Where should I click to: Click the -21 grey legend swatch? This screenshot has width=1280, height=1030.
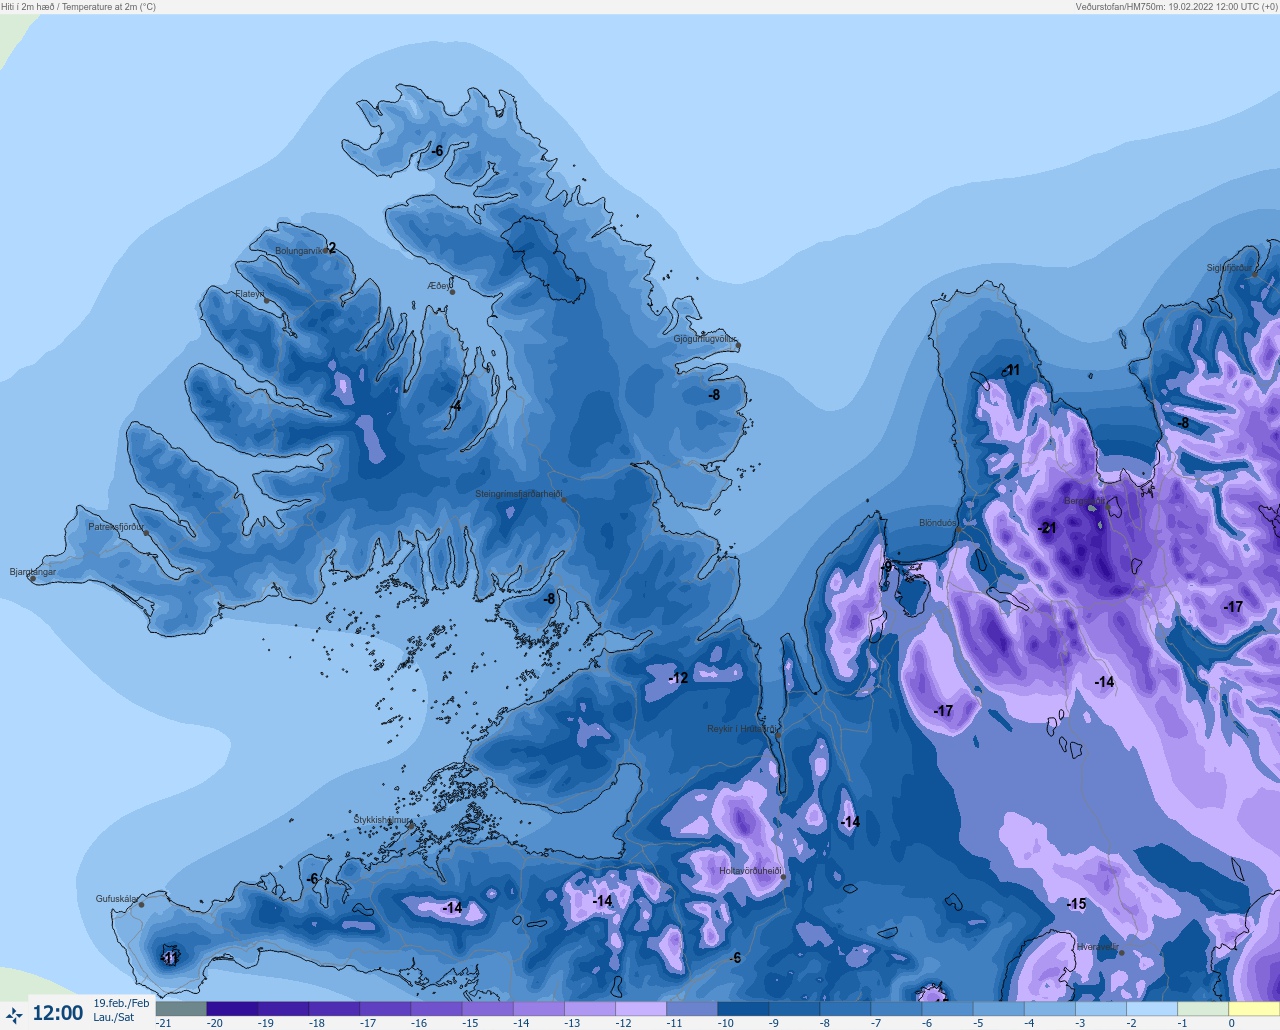(x=181, y=1009)
